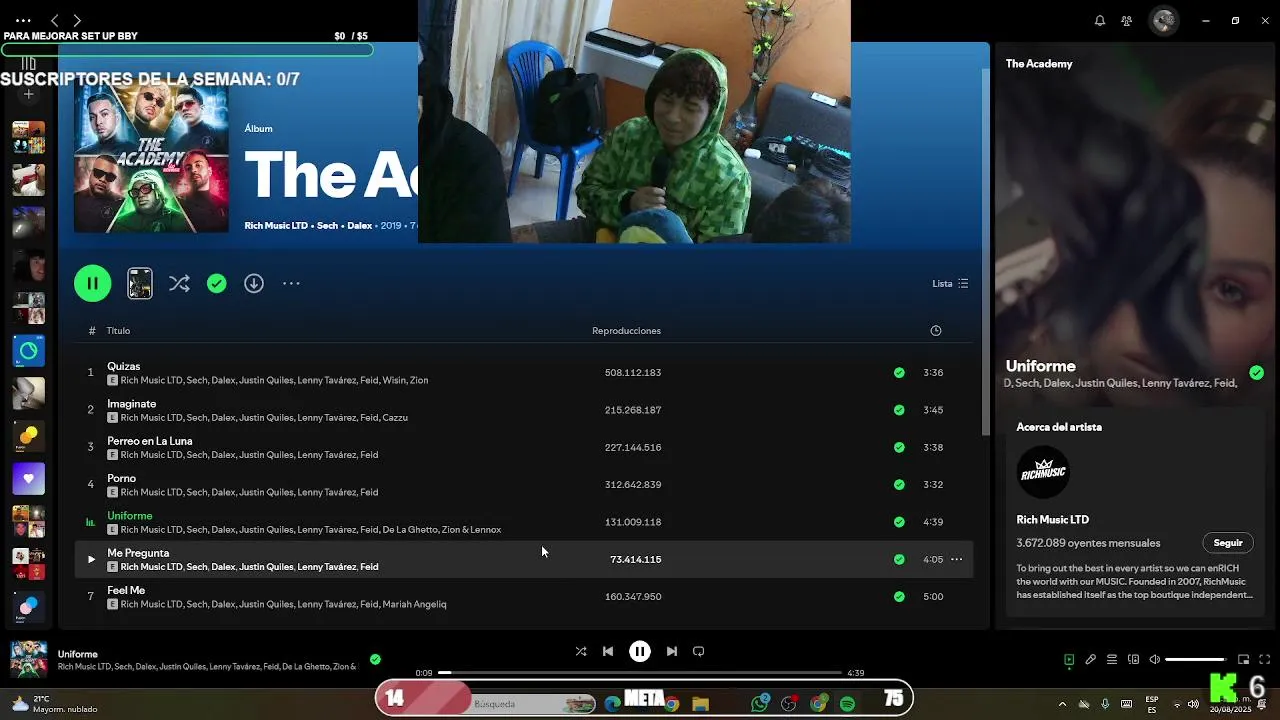Image resolution: width=1280 pixels, height=720 pixels.
Task: Open friend activity icon beside the bell
Action: tap(1127, 20)
